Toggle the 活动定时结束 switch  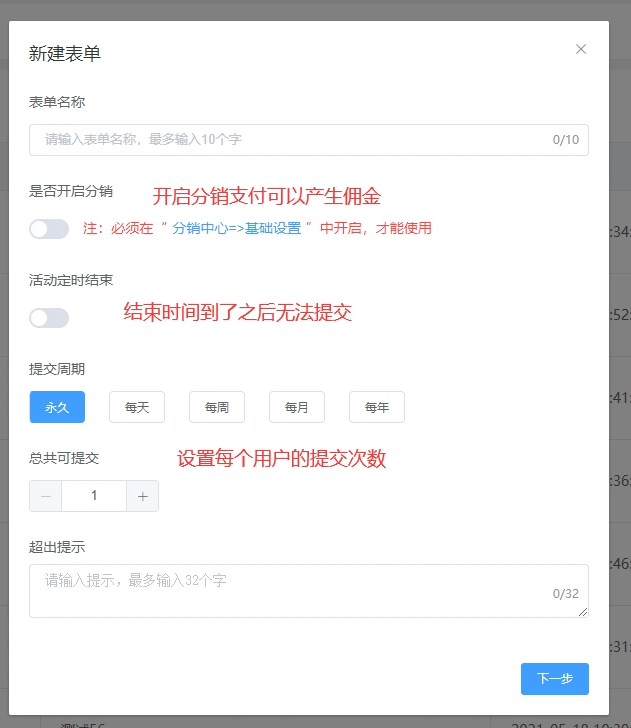tap(49, 318)
